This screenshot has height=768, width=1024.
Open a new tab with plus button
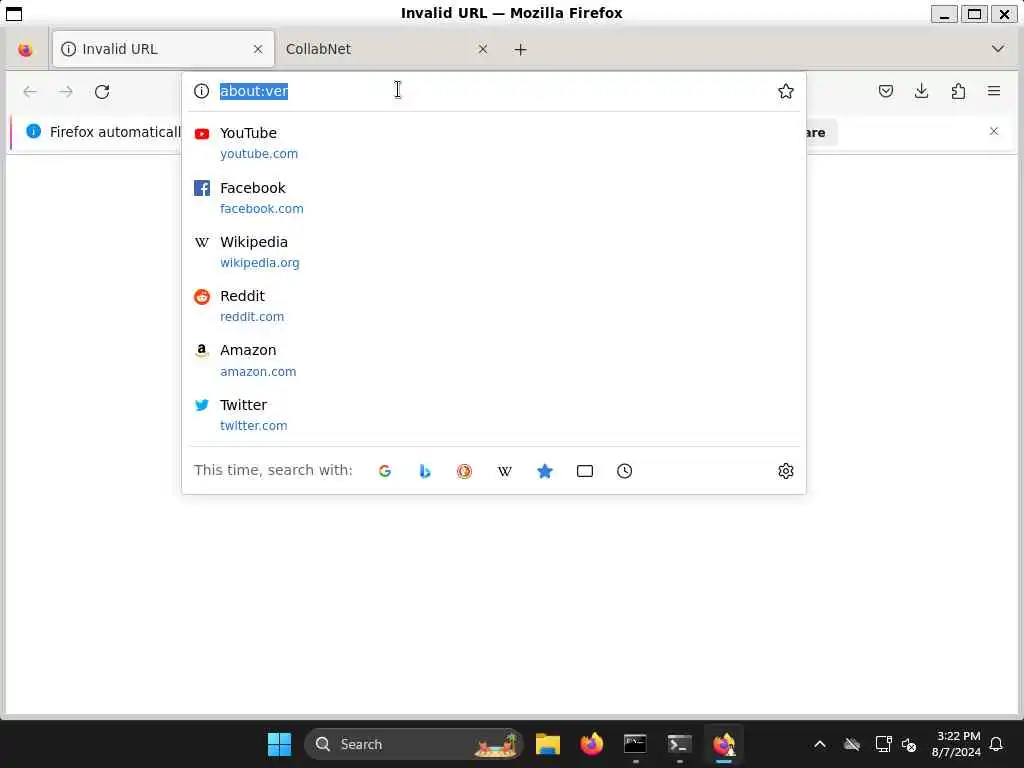point(520,50)
